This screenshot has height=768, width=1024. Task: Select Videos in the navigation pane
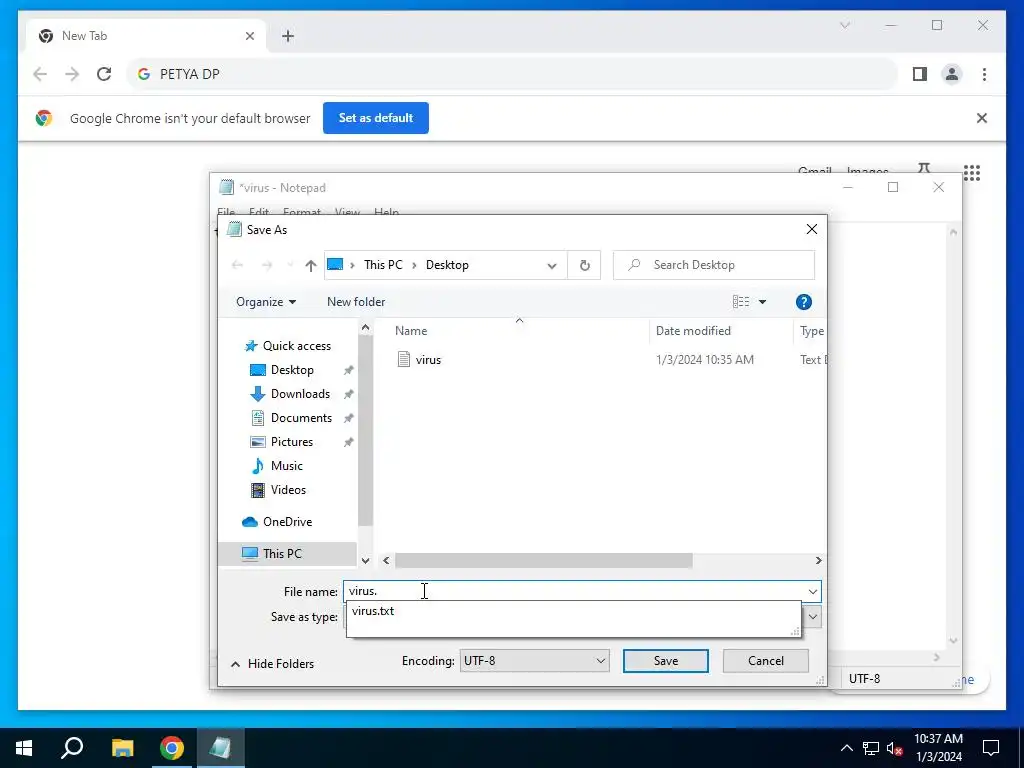288,490
